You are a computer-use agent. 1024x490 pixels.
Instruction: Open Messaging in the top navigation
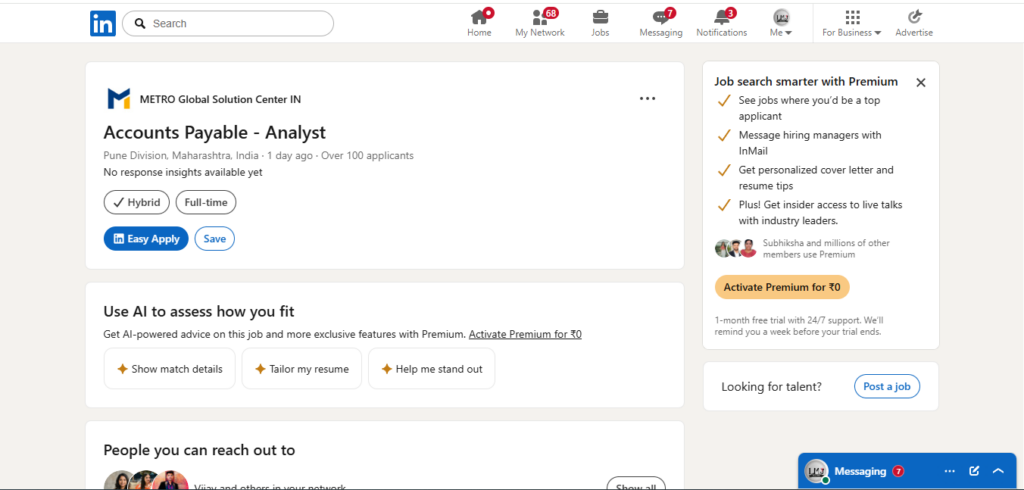tap(661, 23)
